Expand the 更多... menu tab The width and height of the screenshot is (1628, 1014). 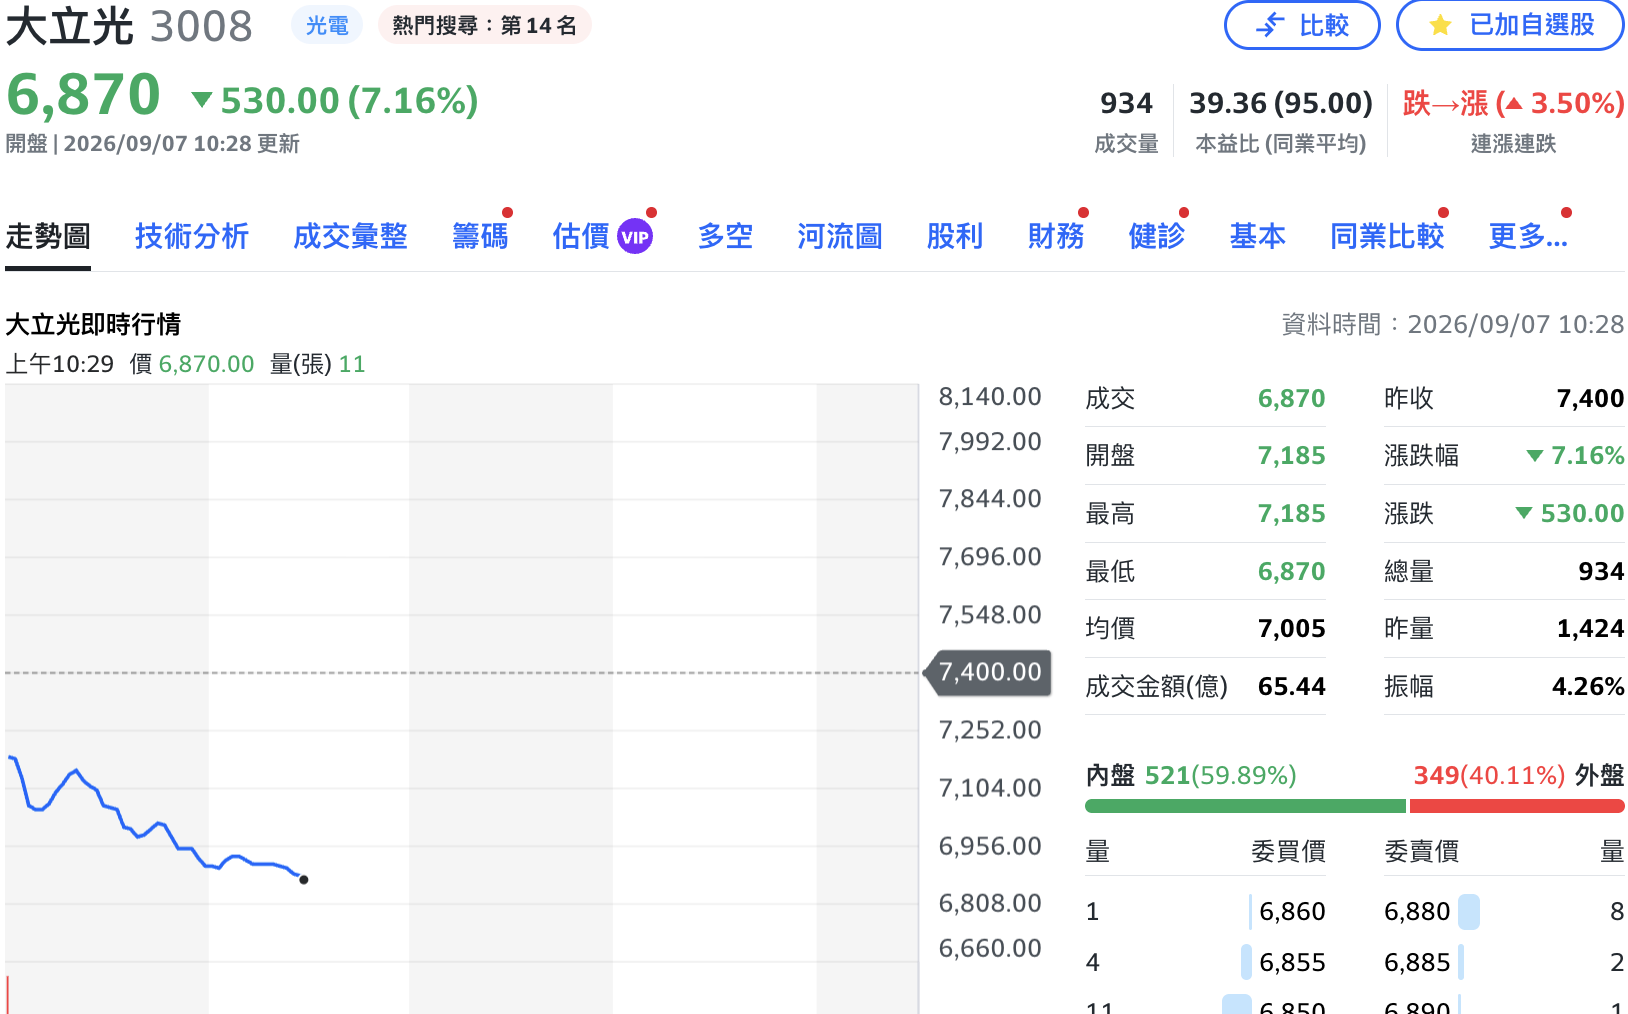(x=1528, y=237)
